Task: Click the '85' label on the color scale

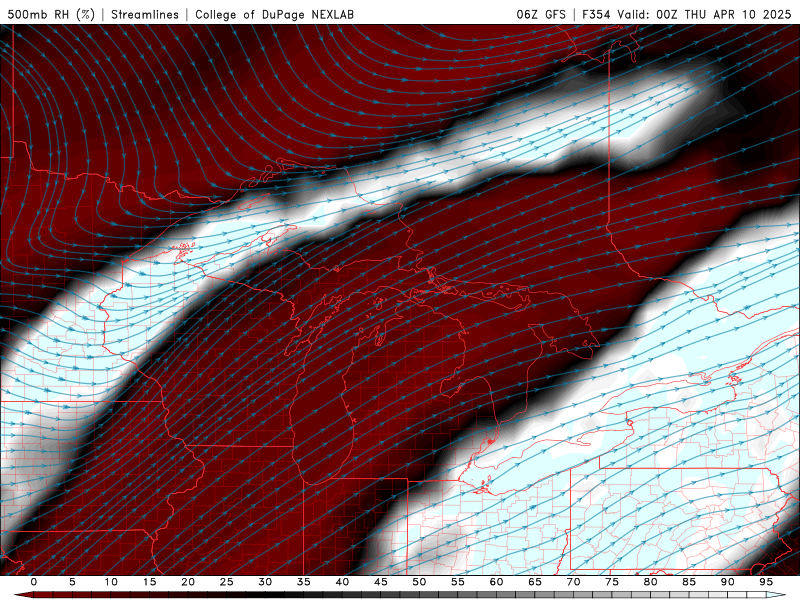Action: pyautogui.click(x=689, y=582)
